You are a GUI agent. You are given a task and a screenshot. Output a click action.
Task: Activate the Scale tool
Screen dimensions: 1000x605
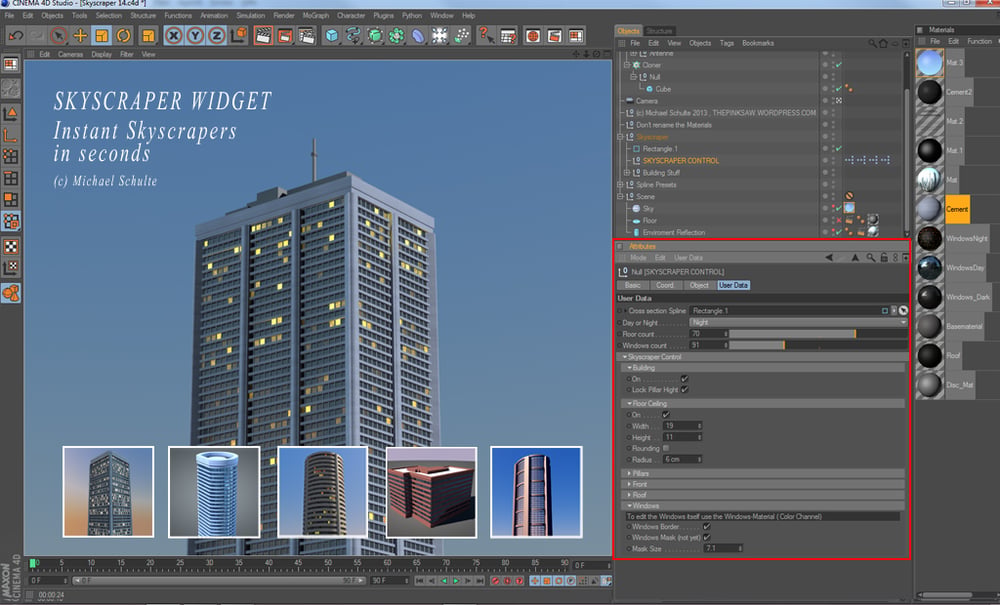coord(101,36)
